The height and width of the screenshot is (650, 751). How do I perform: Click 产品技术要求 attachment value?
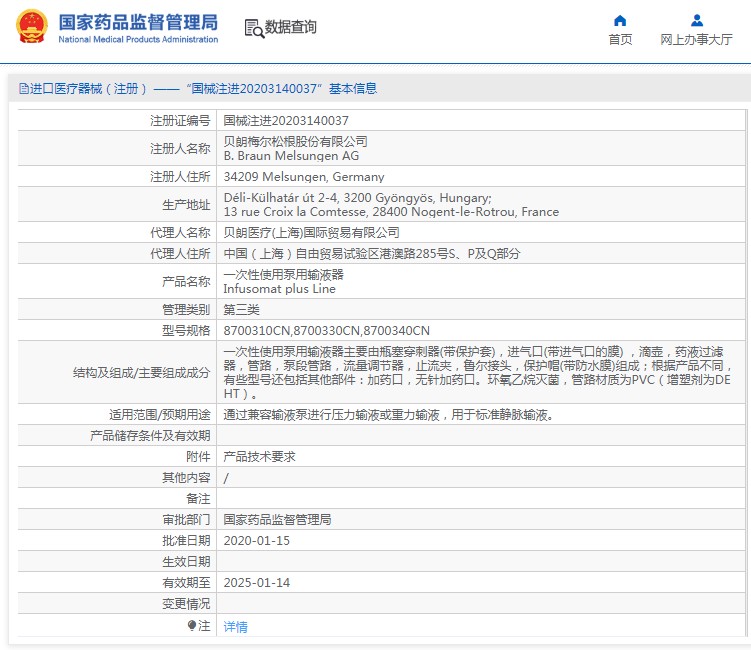pyautogui.click(x=259, y=456)
